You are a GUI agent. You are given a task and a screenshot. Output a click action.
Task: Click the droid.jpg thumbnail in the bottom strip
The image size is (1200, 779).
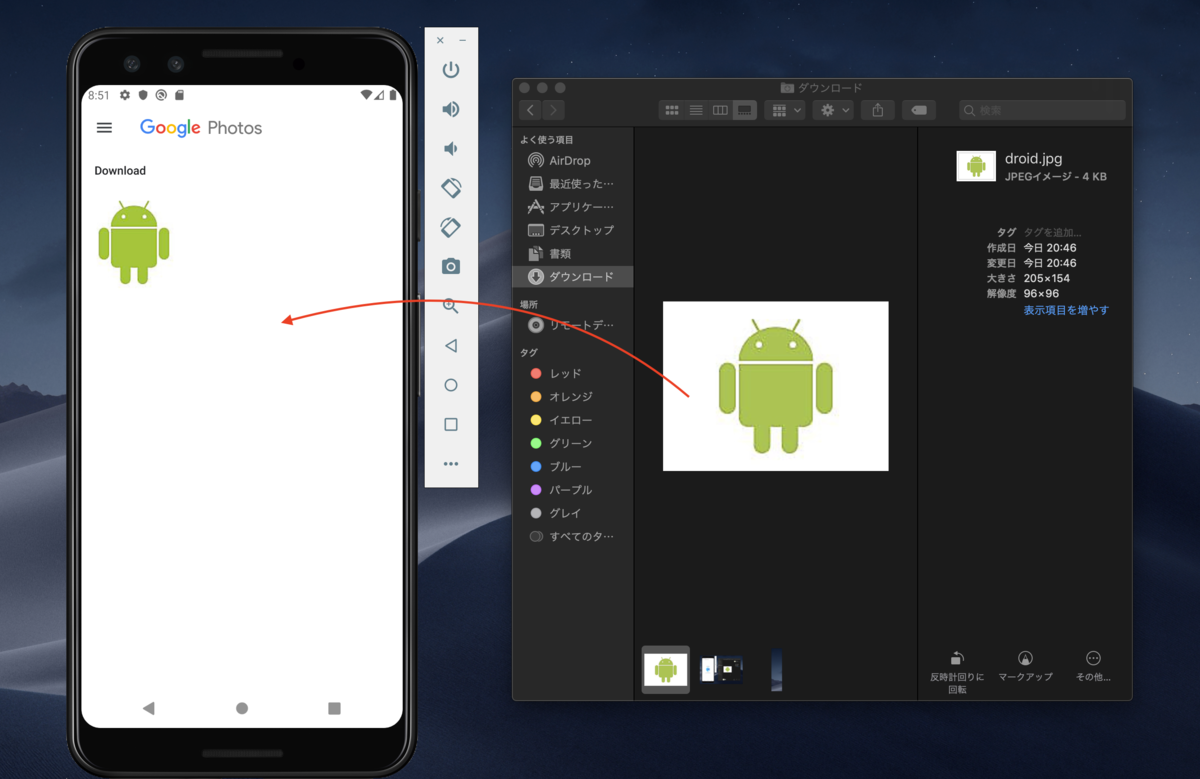point(665,670)
